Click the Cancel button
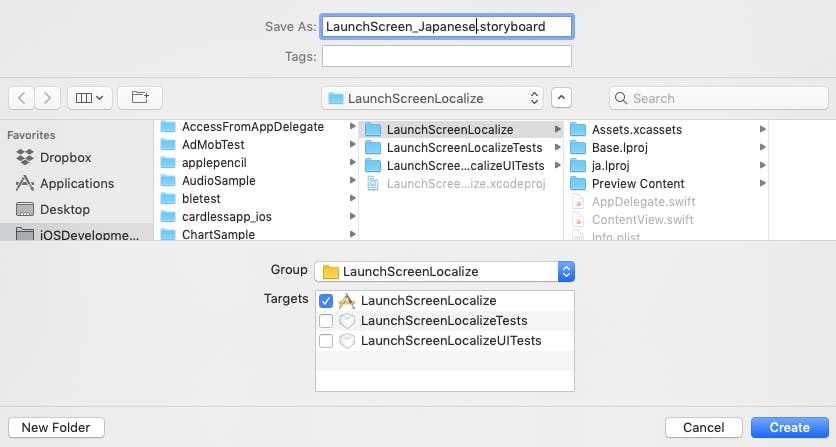836x447 pixels. (704, 428)
